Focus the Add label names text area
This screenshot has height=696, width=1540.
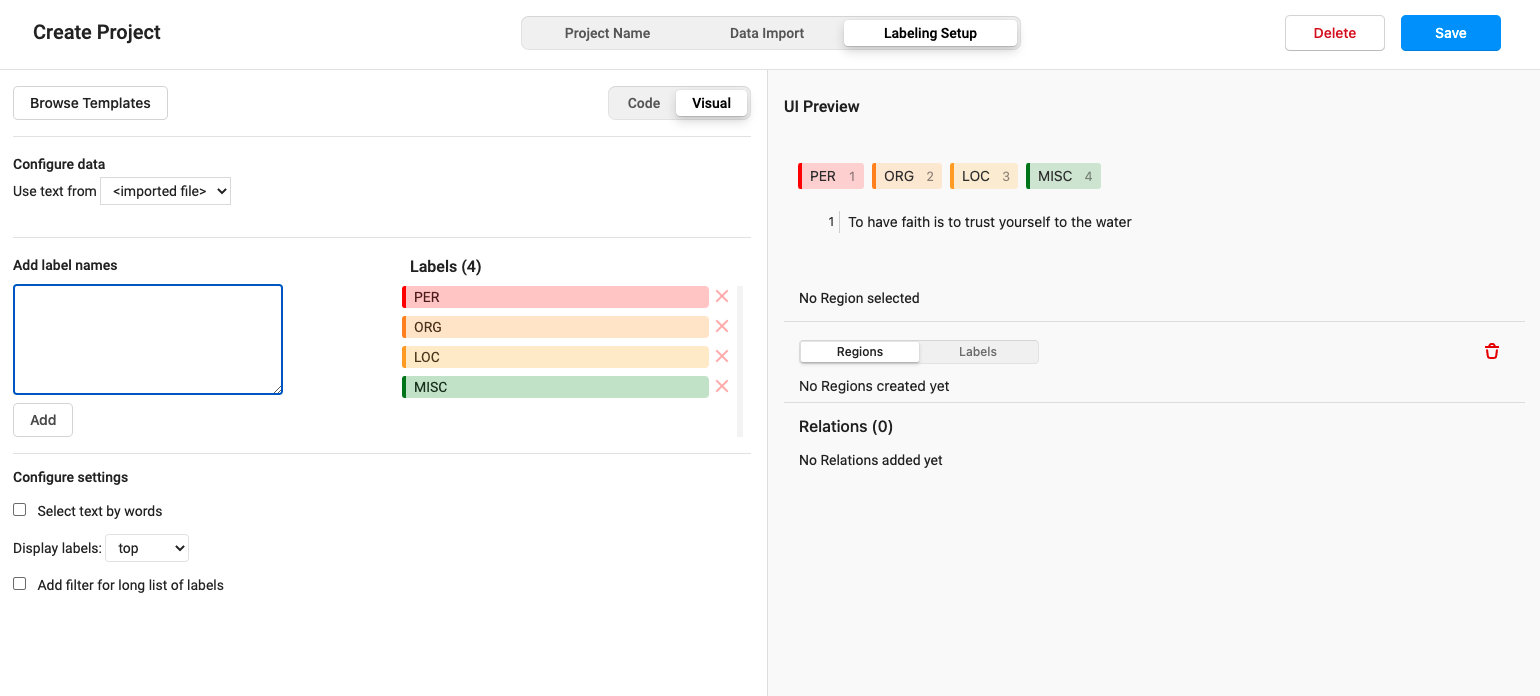click(148, 340)
